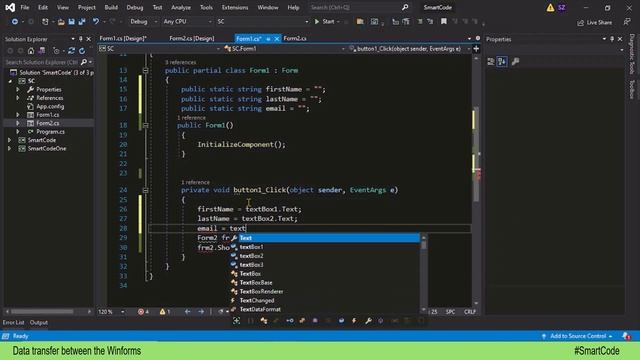Viewport: 640px width, 360px height.
Task: Click the IntelliSense filter lightning icon
Action: (354, 321)
